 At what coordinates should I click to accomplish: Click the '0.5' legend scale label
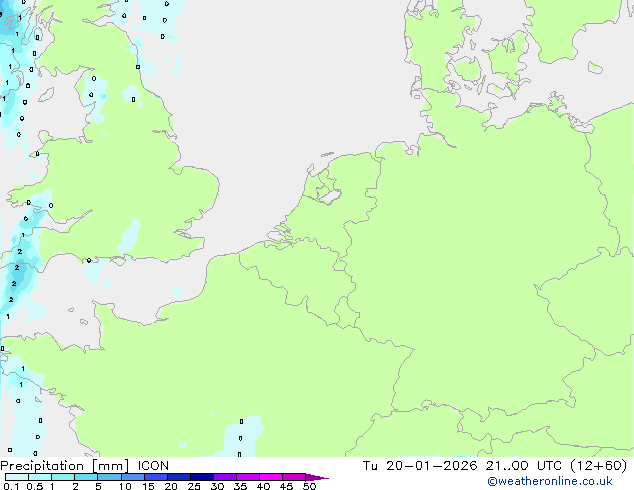(x=34, y=486)
